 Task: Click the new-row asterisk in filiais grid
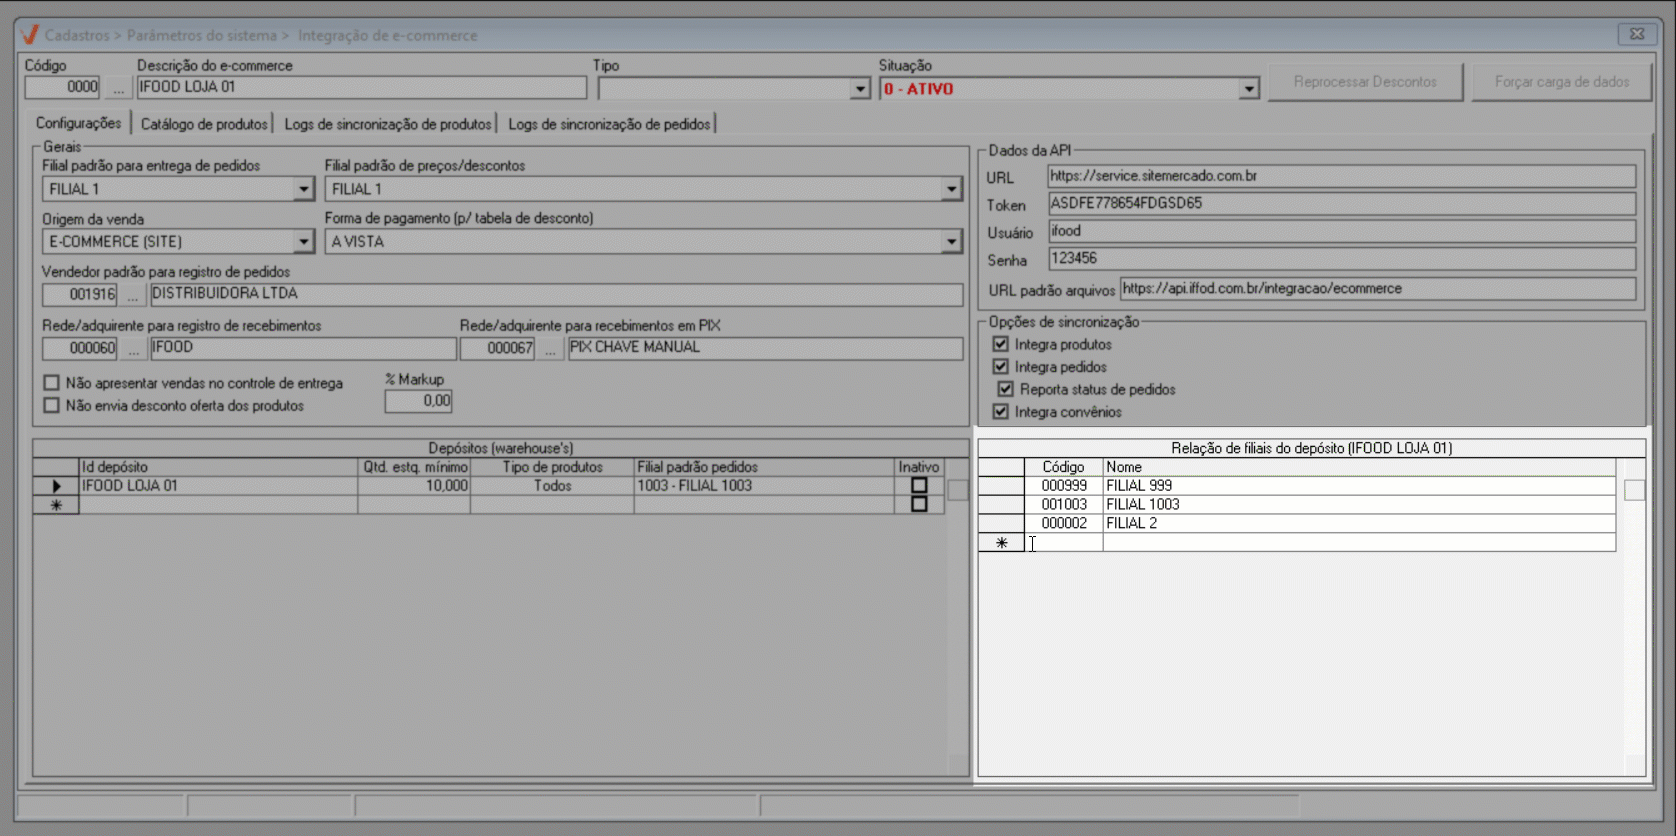click(x=1001, y=543)
